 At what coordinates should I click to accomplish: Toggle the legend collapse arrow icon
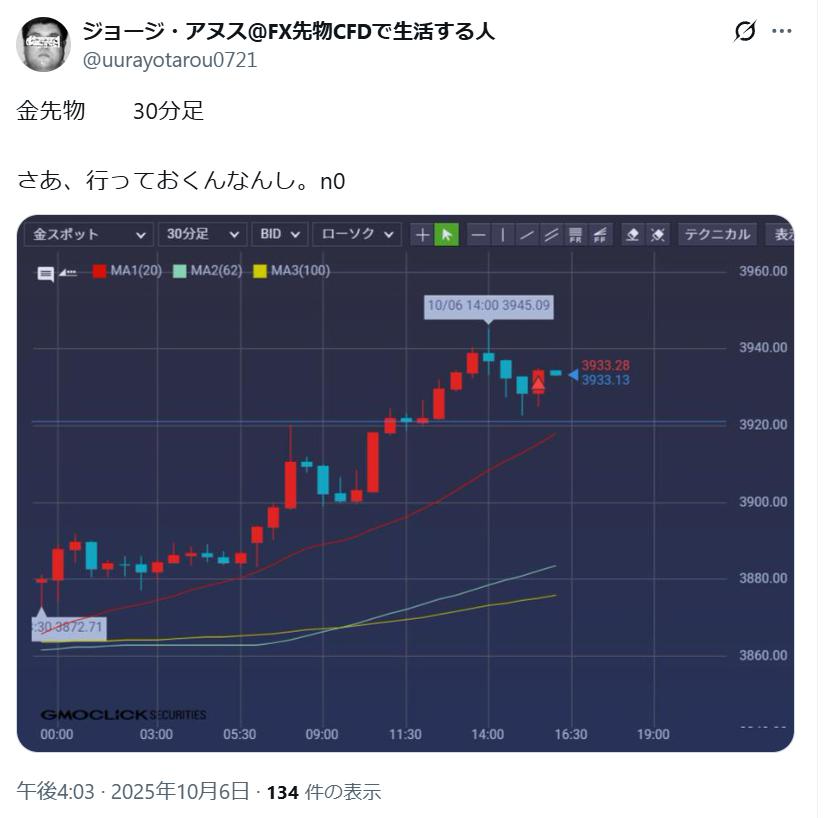(x=69, y=272)
